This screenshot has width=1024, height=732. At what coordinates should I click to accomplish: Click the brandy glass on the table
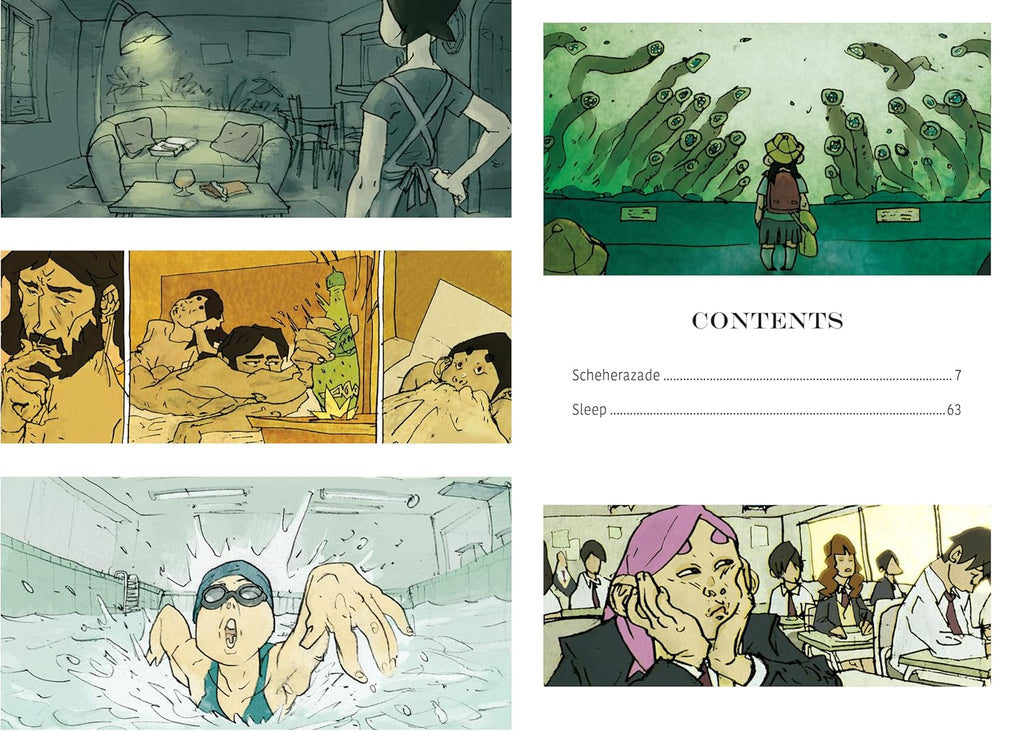[182, 183]
